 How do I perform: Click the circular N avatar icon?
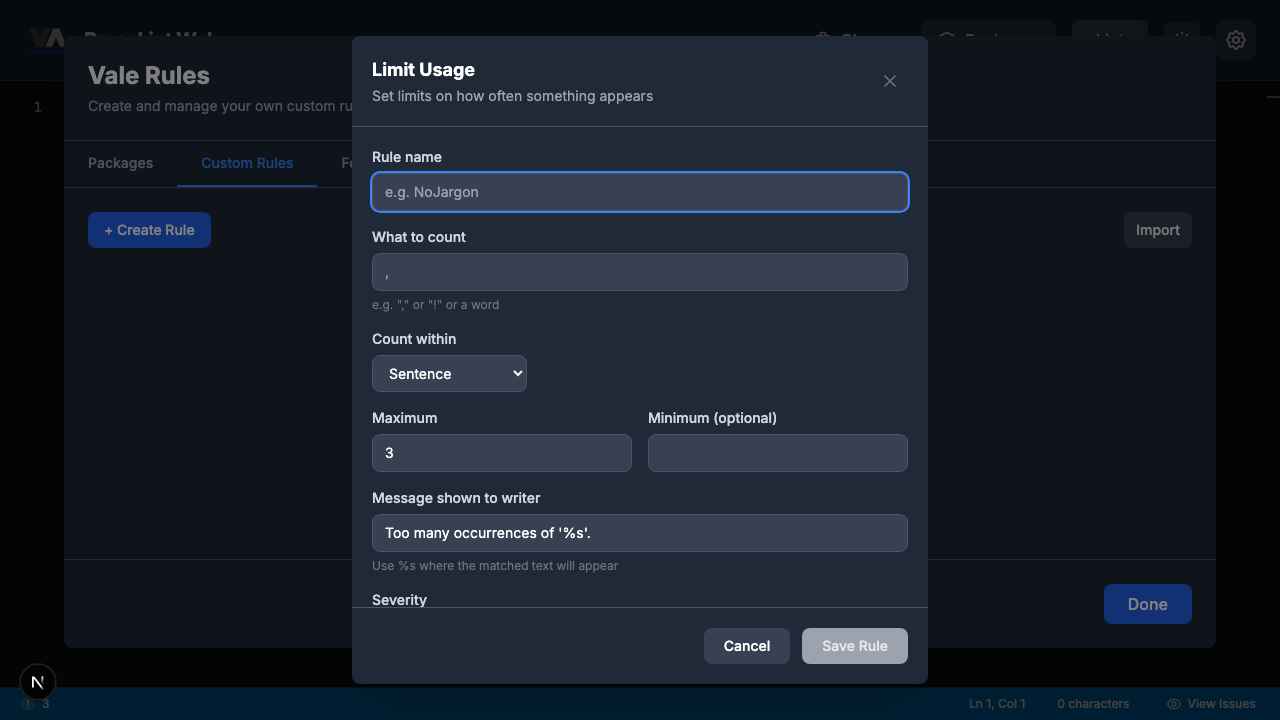(37, 681)
